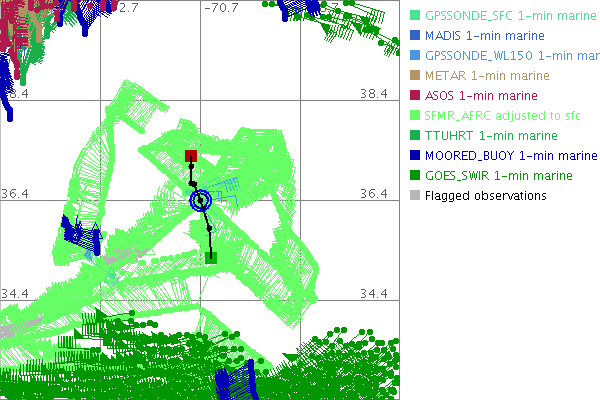Click the red square track marker
Viewport: 600px width, 400px height.
coord(191,156)
